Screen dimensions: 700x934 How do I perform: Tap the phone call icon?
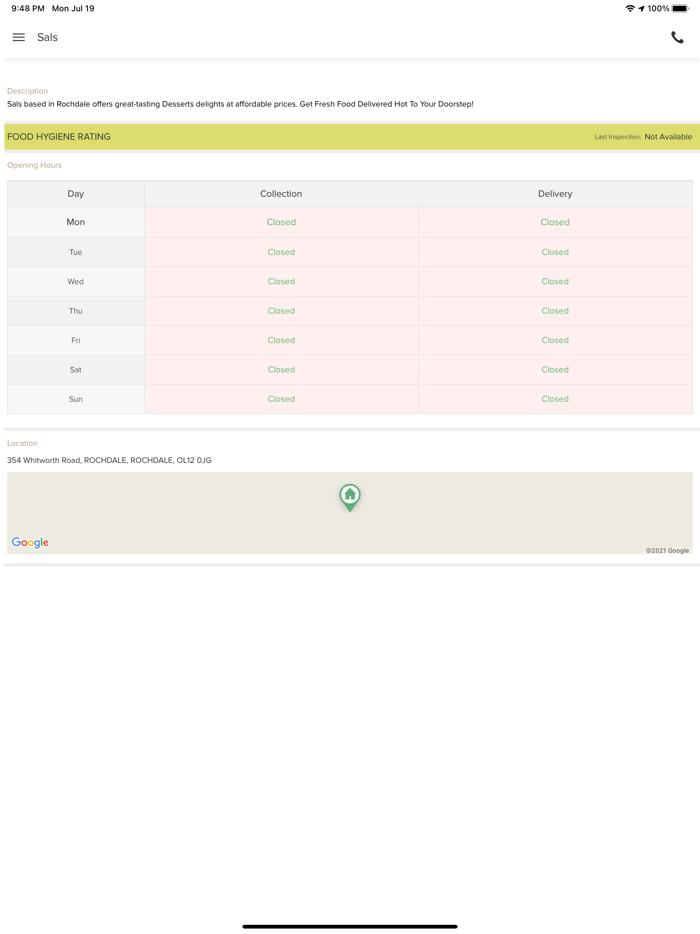[677, 38]
